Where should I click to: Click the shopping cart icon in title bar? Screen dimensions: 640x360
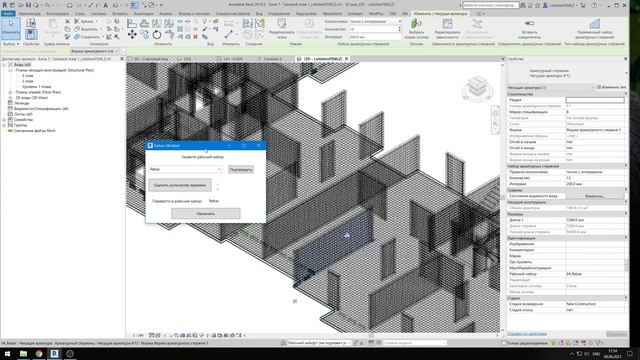coord(584,5)
